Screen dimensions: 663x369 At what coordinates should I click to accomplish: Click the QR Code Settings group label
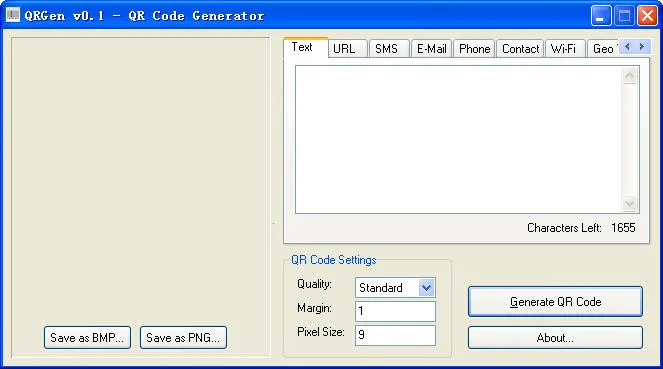click(334, 260)
